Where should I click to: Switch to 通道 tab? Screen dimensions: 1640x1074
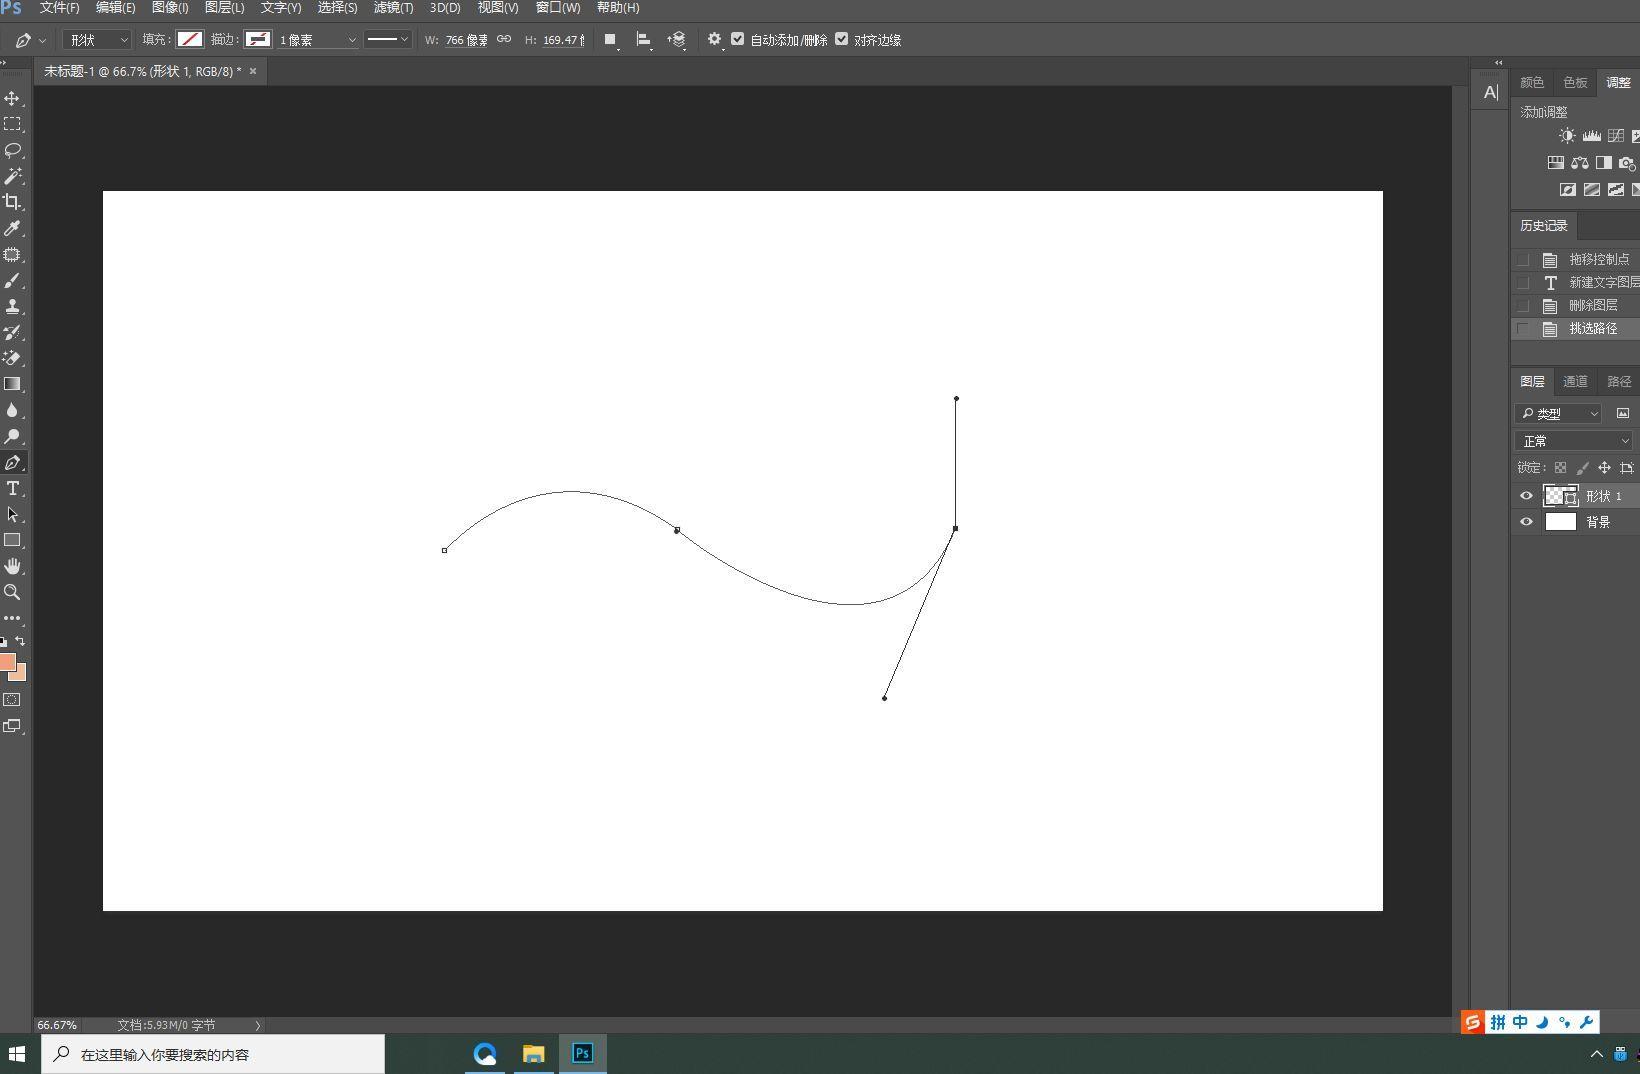[x=1575, y=381]
